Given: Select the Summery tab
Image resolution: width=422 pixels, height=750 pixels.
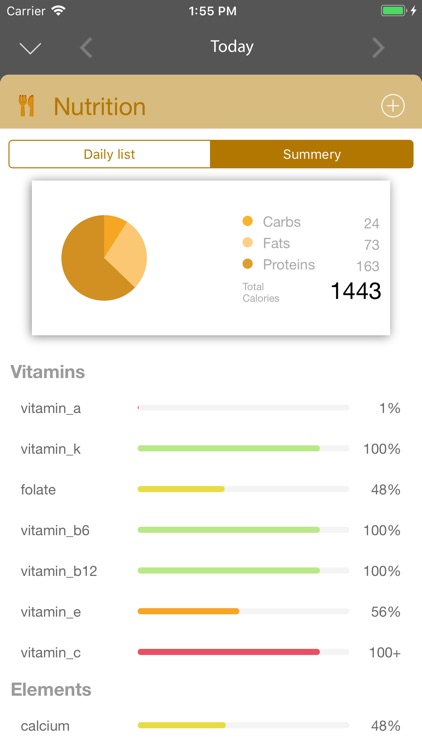Looking at the screenshot, I should [311, 154].
